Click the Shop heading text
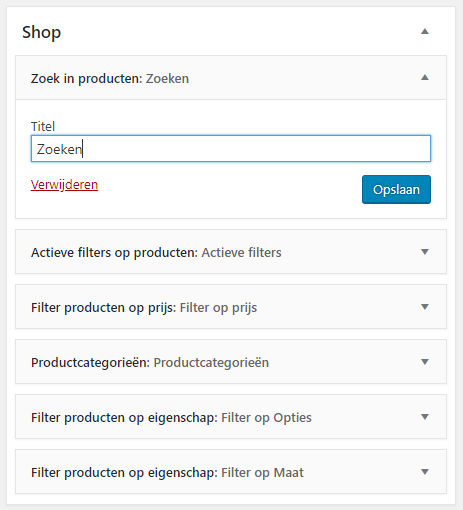This screenshot has width=463, height=510. click(x=41, y=32)
